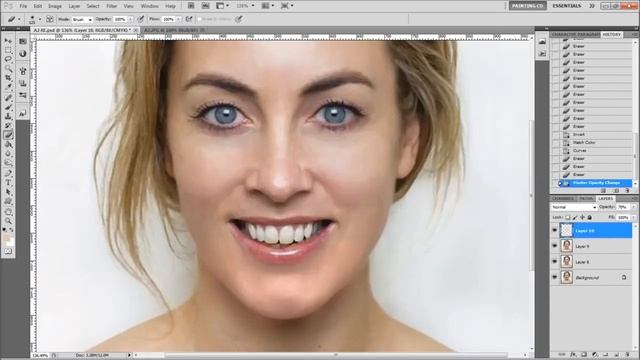Open Mini Bridge from application bar

click(x=205, y=6)
